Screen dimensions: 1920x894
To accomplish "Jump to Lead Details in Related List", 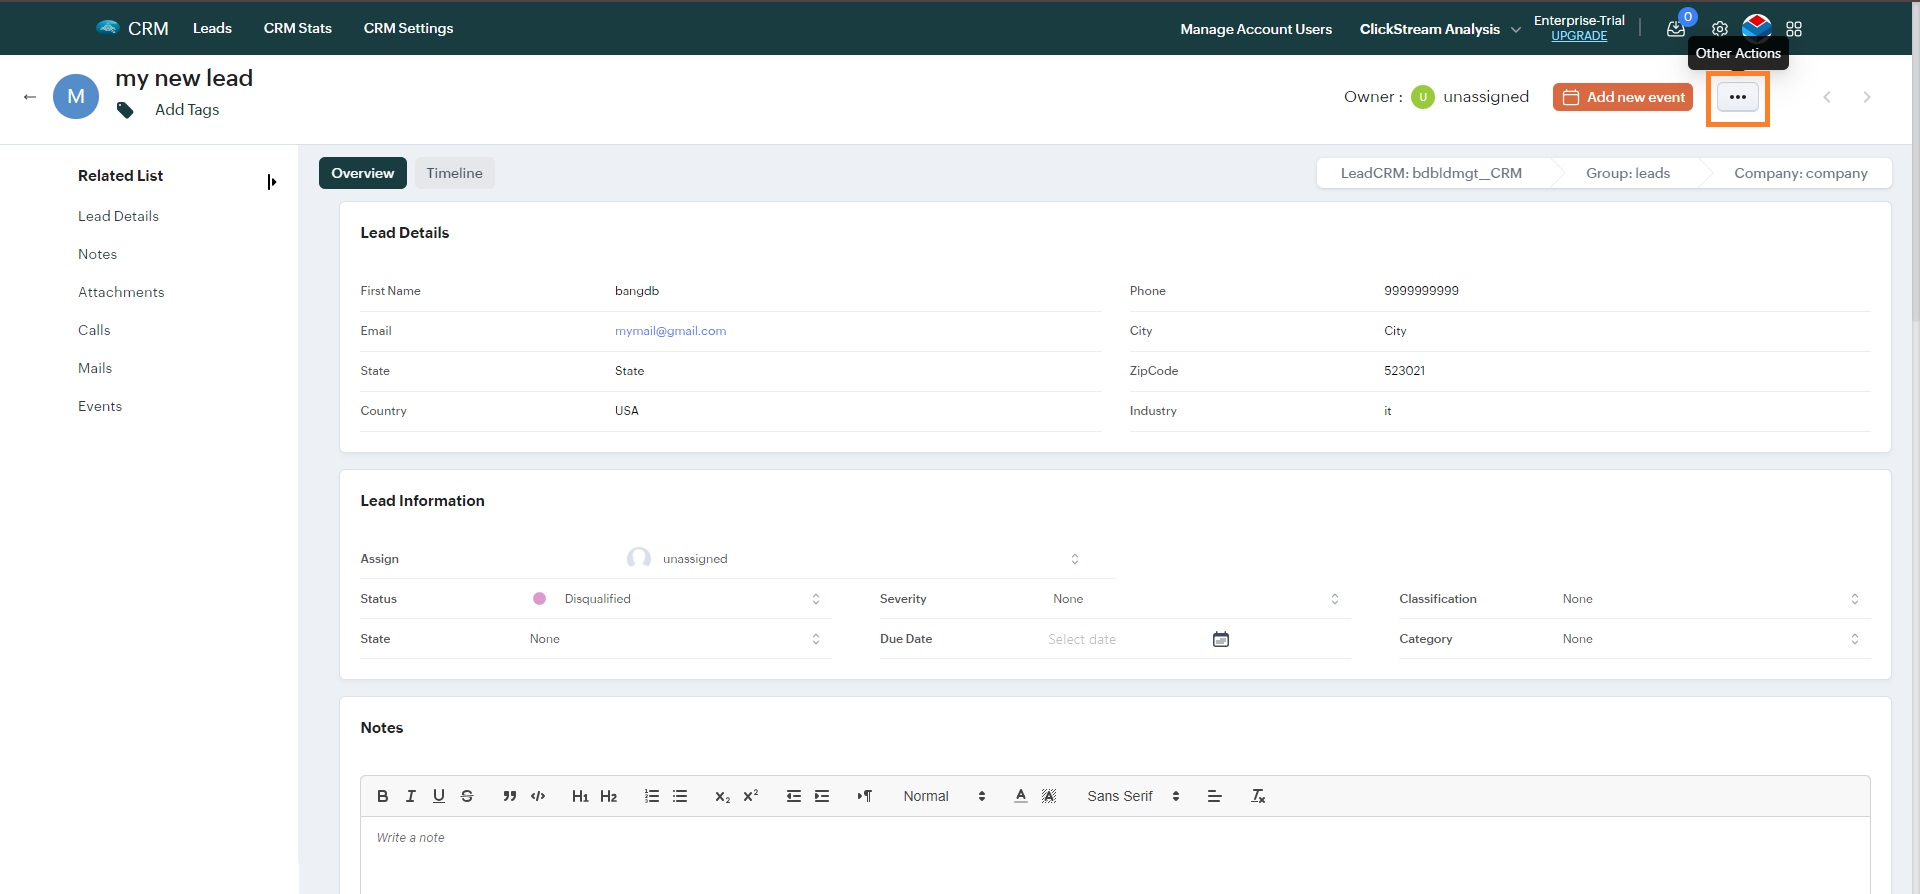I will [118, 216].
